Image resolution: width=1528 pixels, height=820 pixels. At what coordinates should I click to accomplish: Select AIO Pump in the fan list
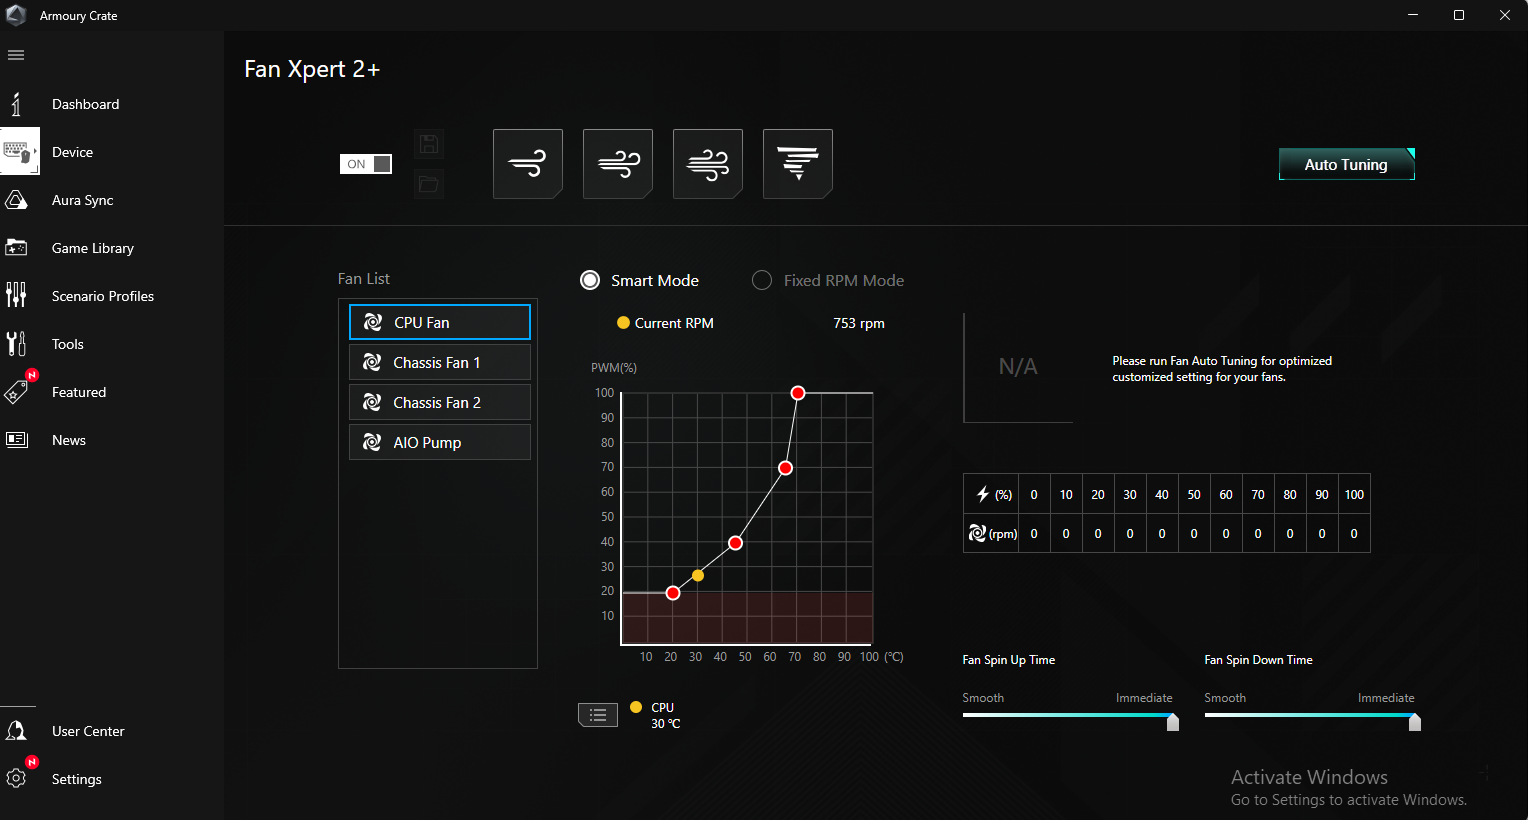pos(440,442)
